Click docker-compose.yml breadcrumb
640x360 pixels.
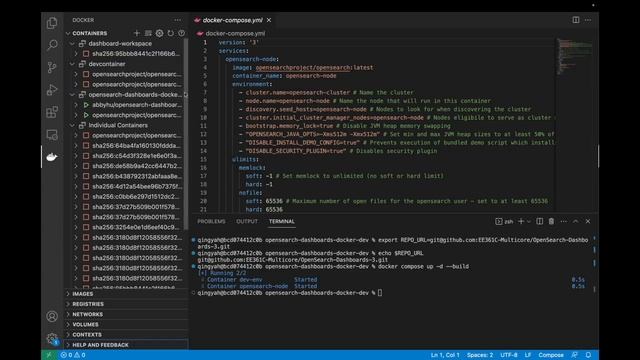pyautogui.click(x=235, y=33)
